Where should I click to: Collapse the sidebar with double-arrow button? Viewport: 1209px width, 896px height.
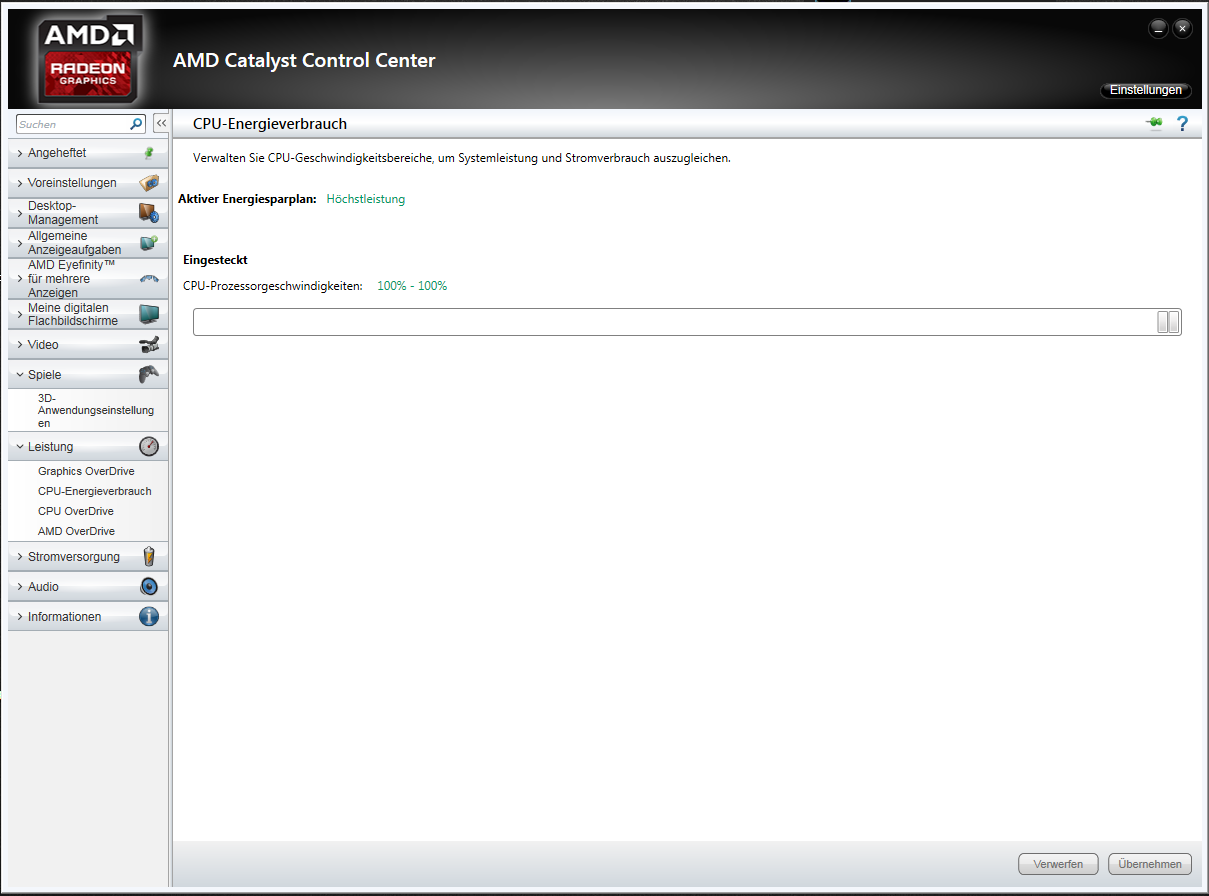(160, 124)
